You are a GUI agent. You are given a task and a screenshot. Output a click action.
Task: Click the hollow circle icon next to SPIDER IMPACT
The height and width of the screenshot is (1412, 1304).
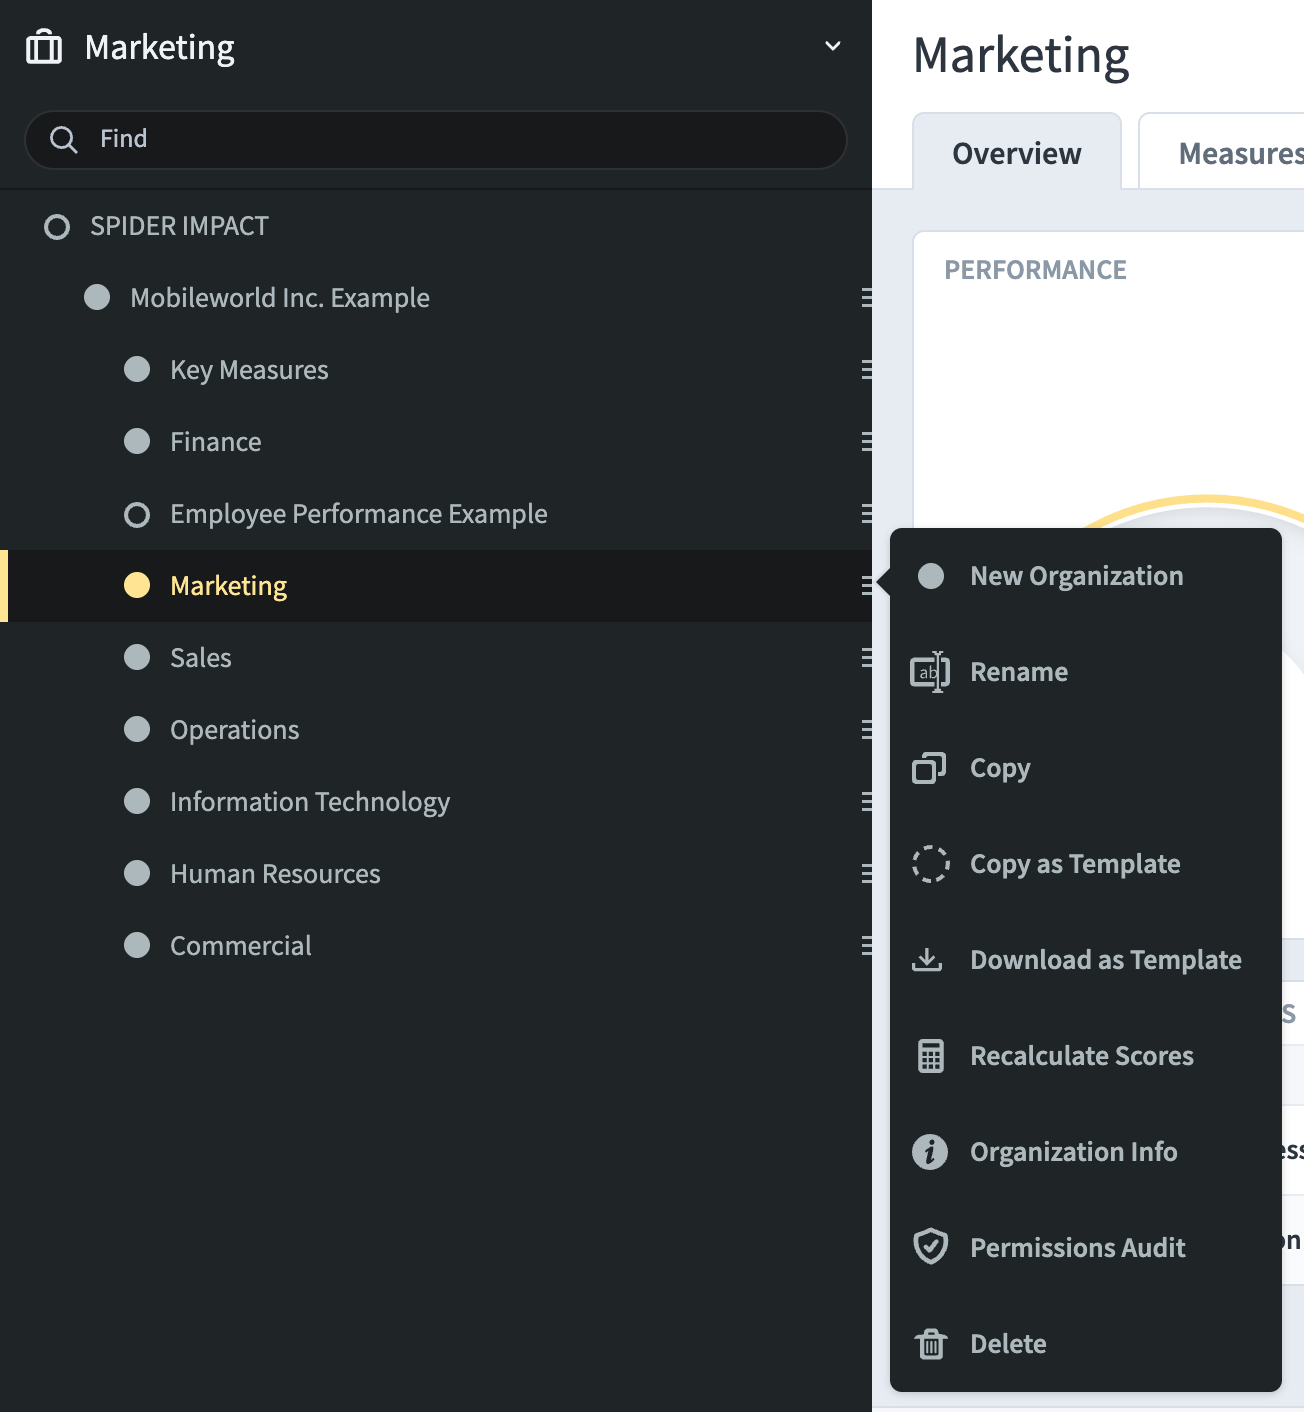[57, 227]
